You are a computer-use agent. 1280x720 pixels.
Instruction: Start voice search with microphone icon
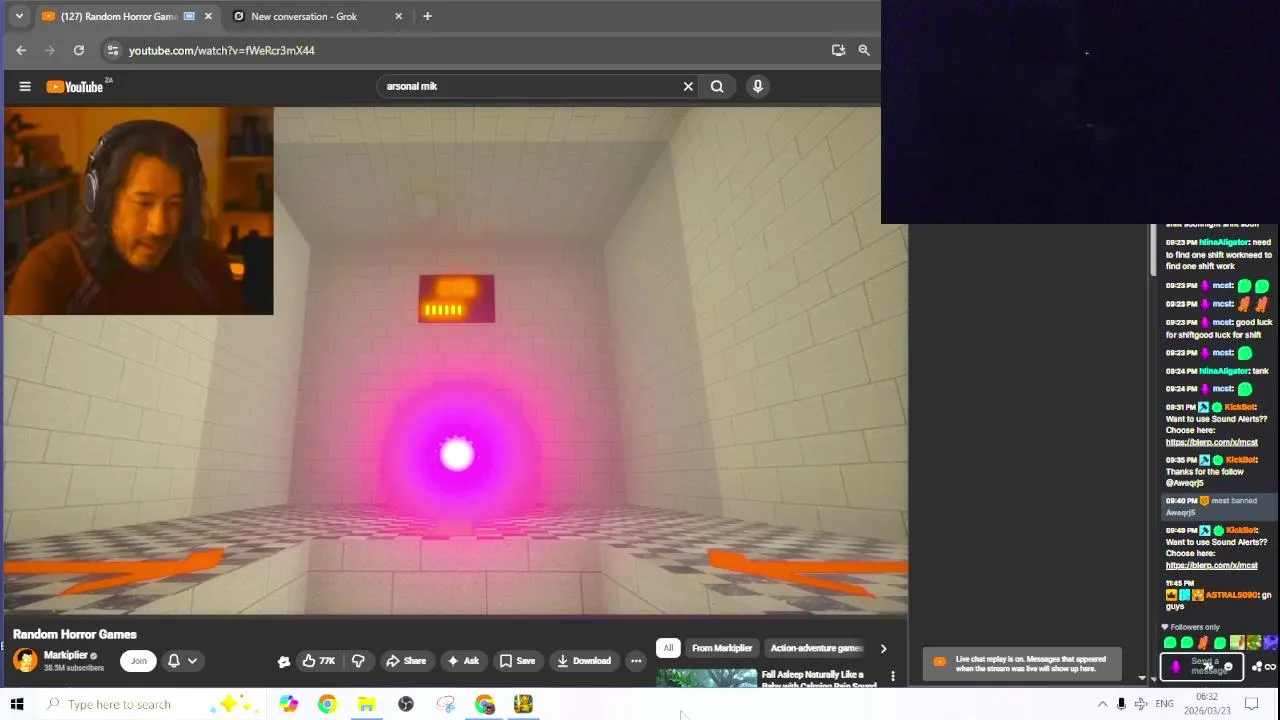(758, 87)
